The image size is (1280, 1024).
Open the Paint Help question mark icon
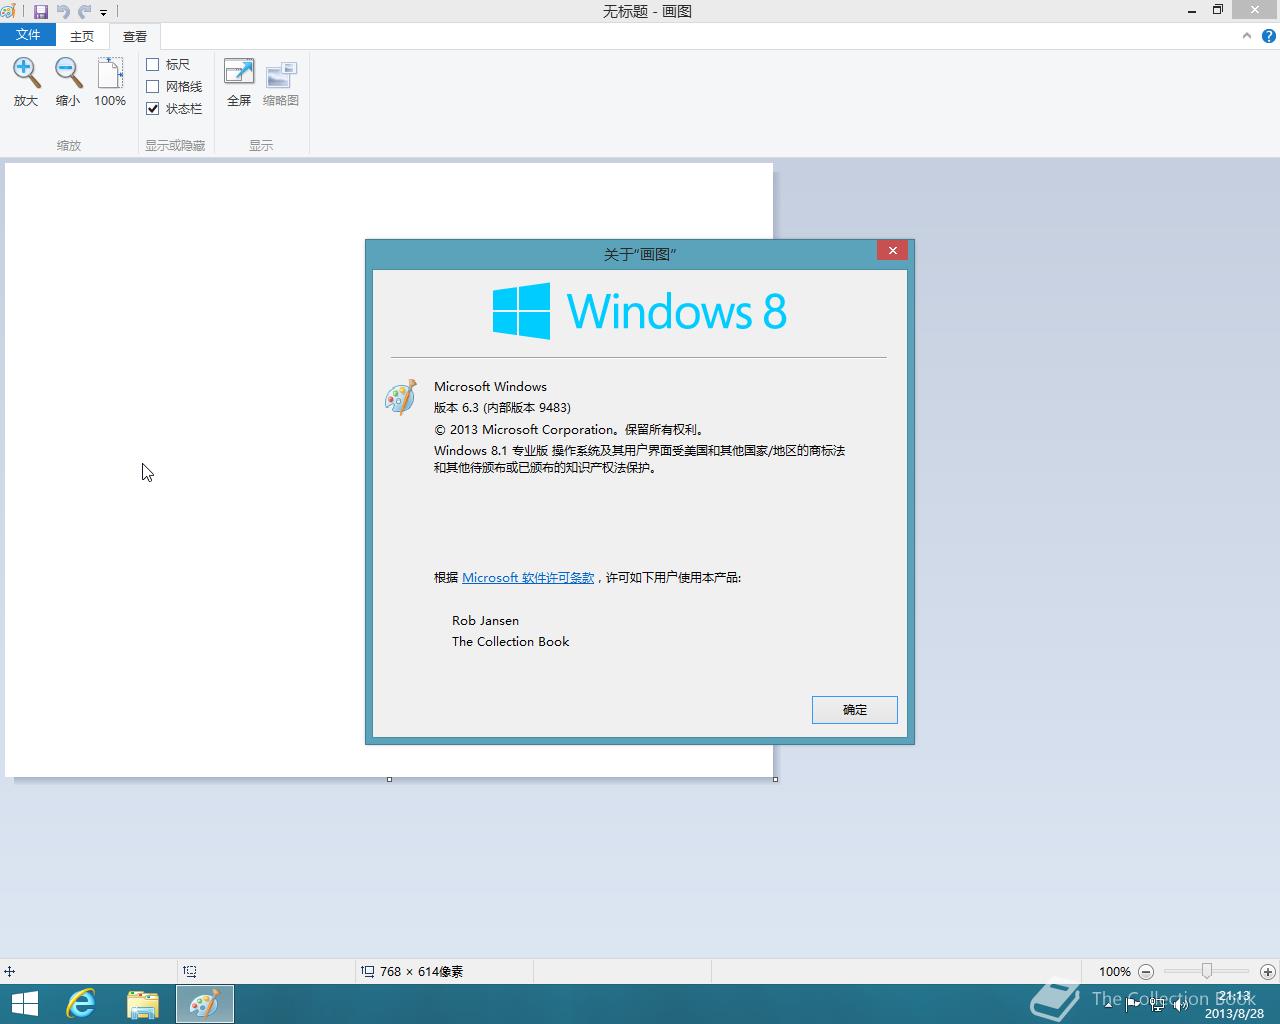[x=1270, y=36]
